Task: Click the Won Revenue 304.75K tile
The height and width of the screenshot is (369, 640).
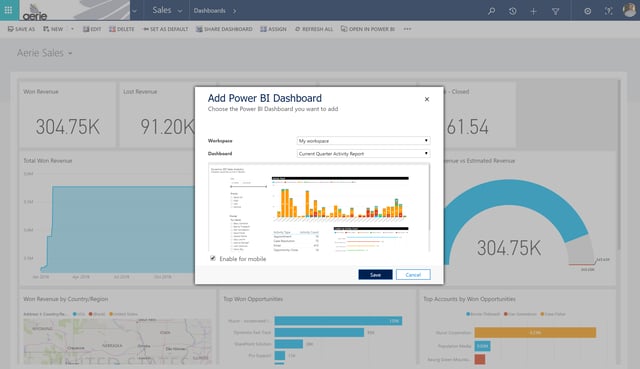Action: (67, 115)
